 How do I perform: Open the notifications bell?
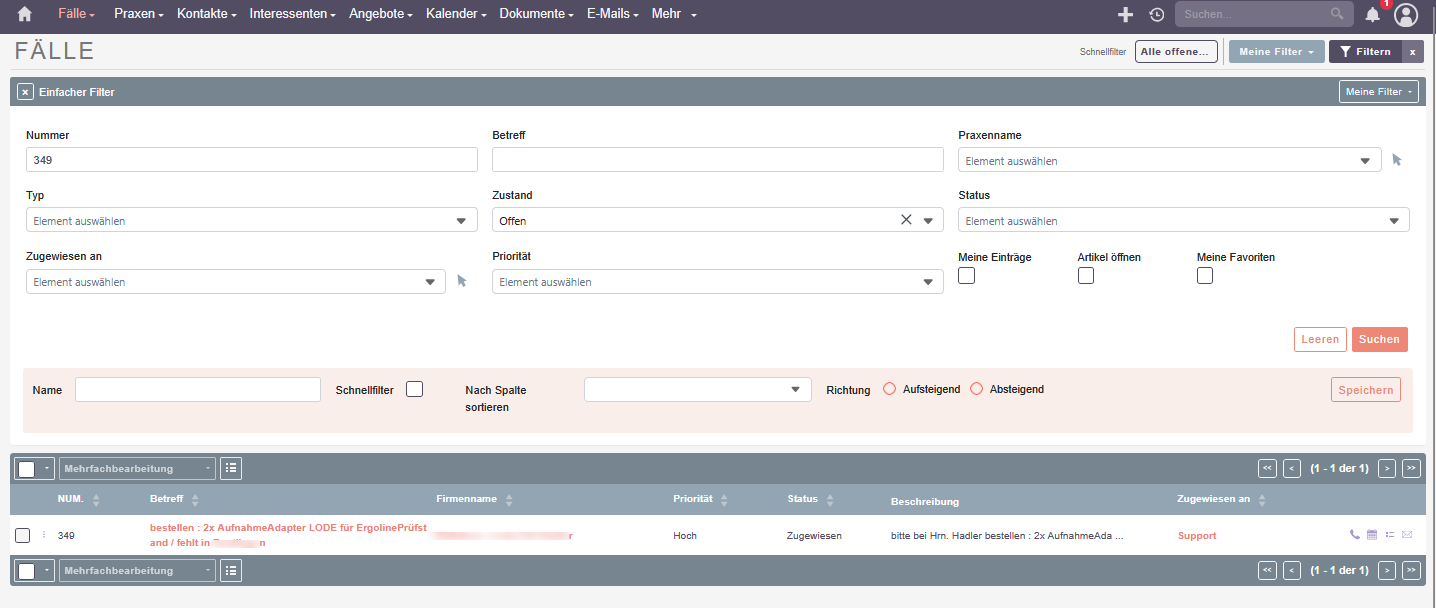pos(1373,14)
